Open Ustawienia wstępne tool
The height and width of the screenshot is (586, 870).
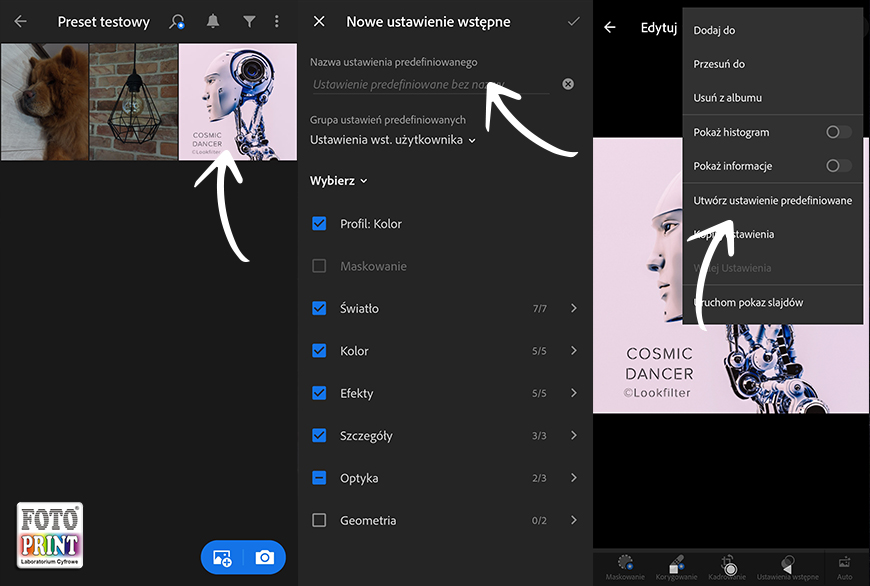(x=787, y=567)
